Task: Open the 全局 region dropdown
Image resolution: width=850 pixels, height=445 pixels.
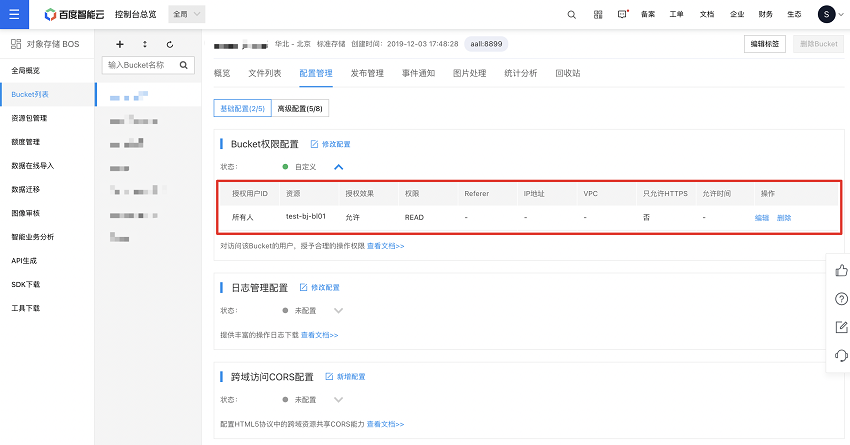Action: [186, 14]
